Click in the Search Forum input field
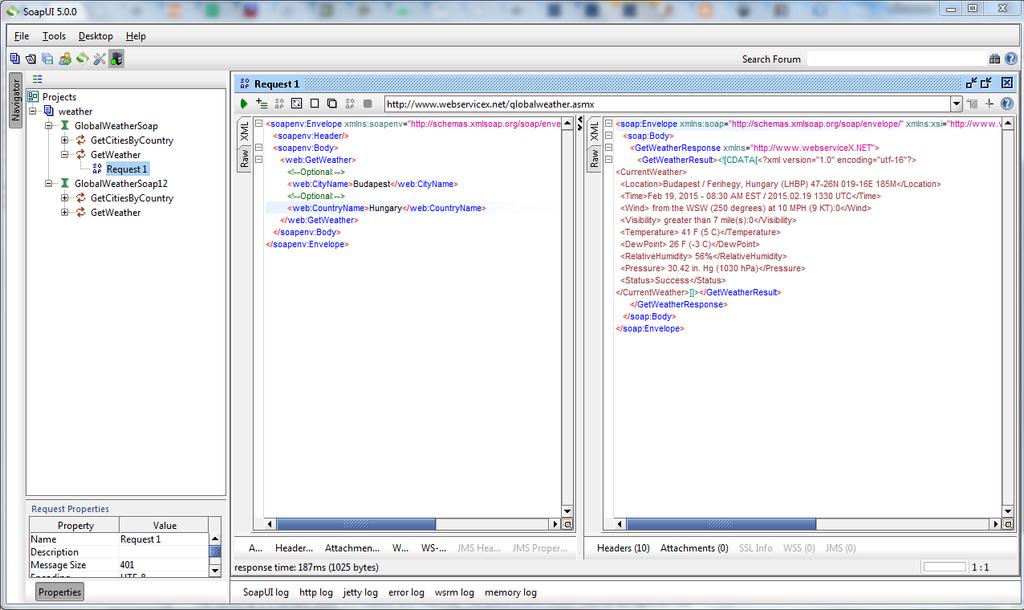The image size is (1024, 610). pos(897,59)
